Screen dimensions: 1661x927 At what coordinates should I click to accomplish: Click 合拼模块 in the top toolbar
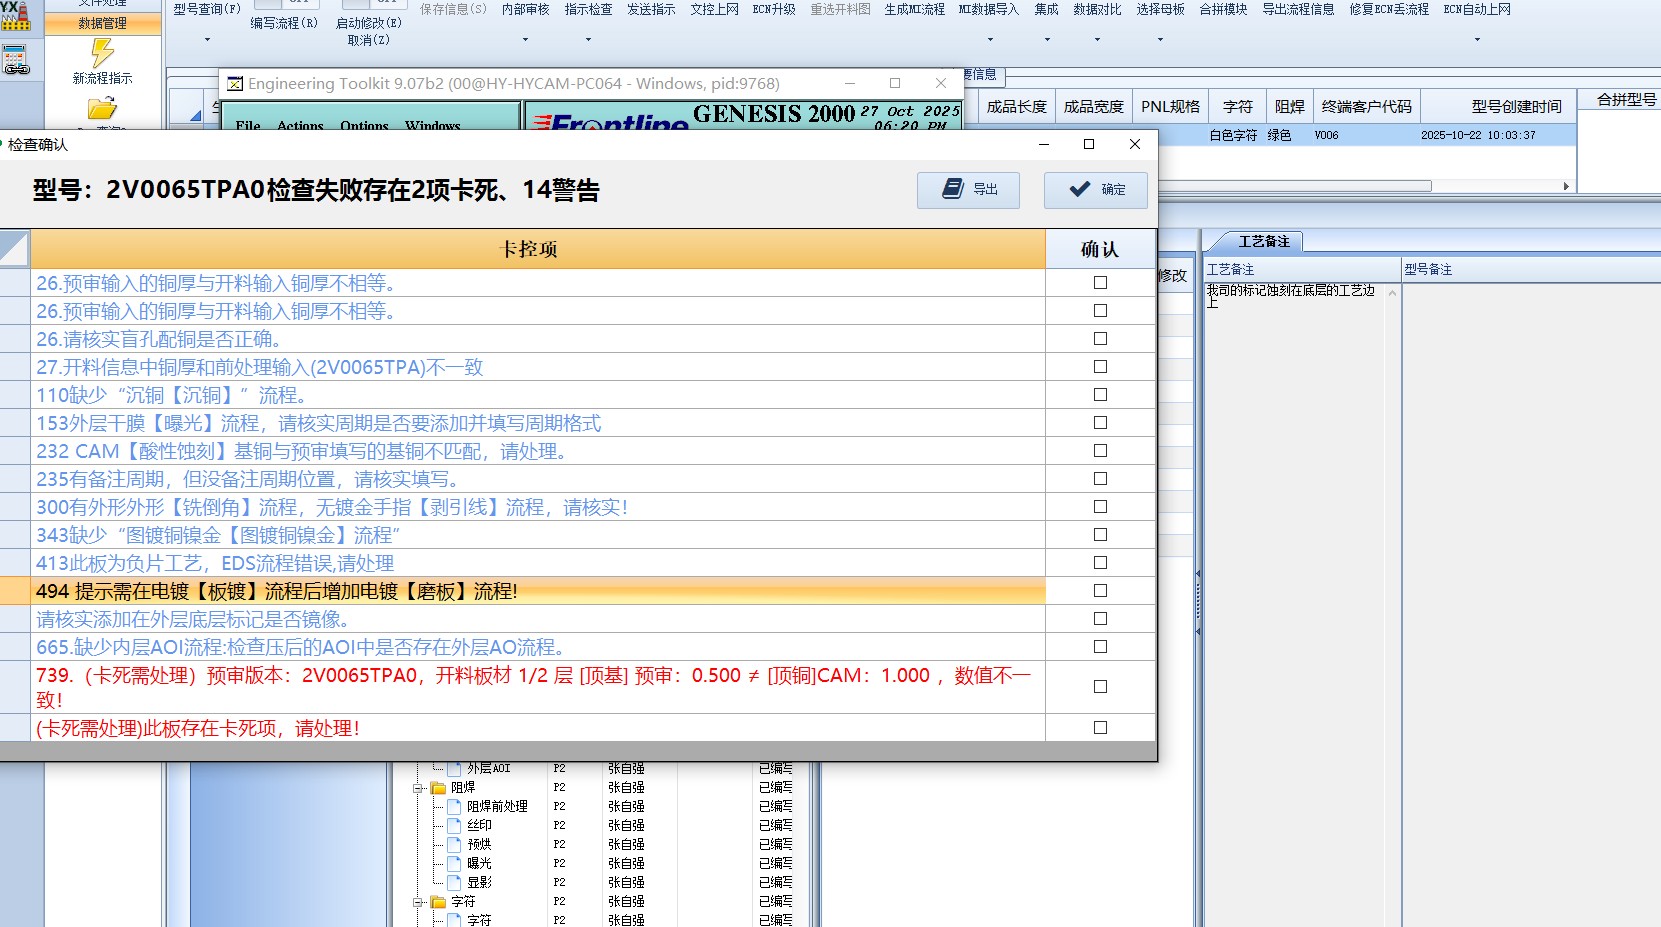point(1223,9)
